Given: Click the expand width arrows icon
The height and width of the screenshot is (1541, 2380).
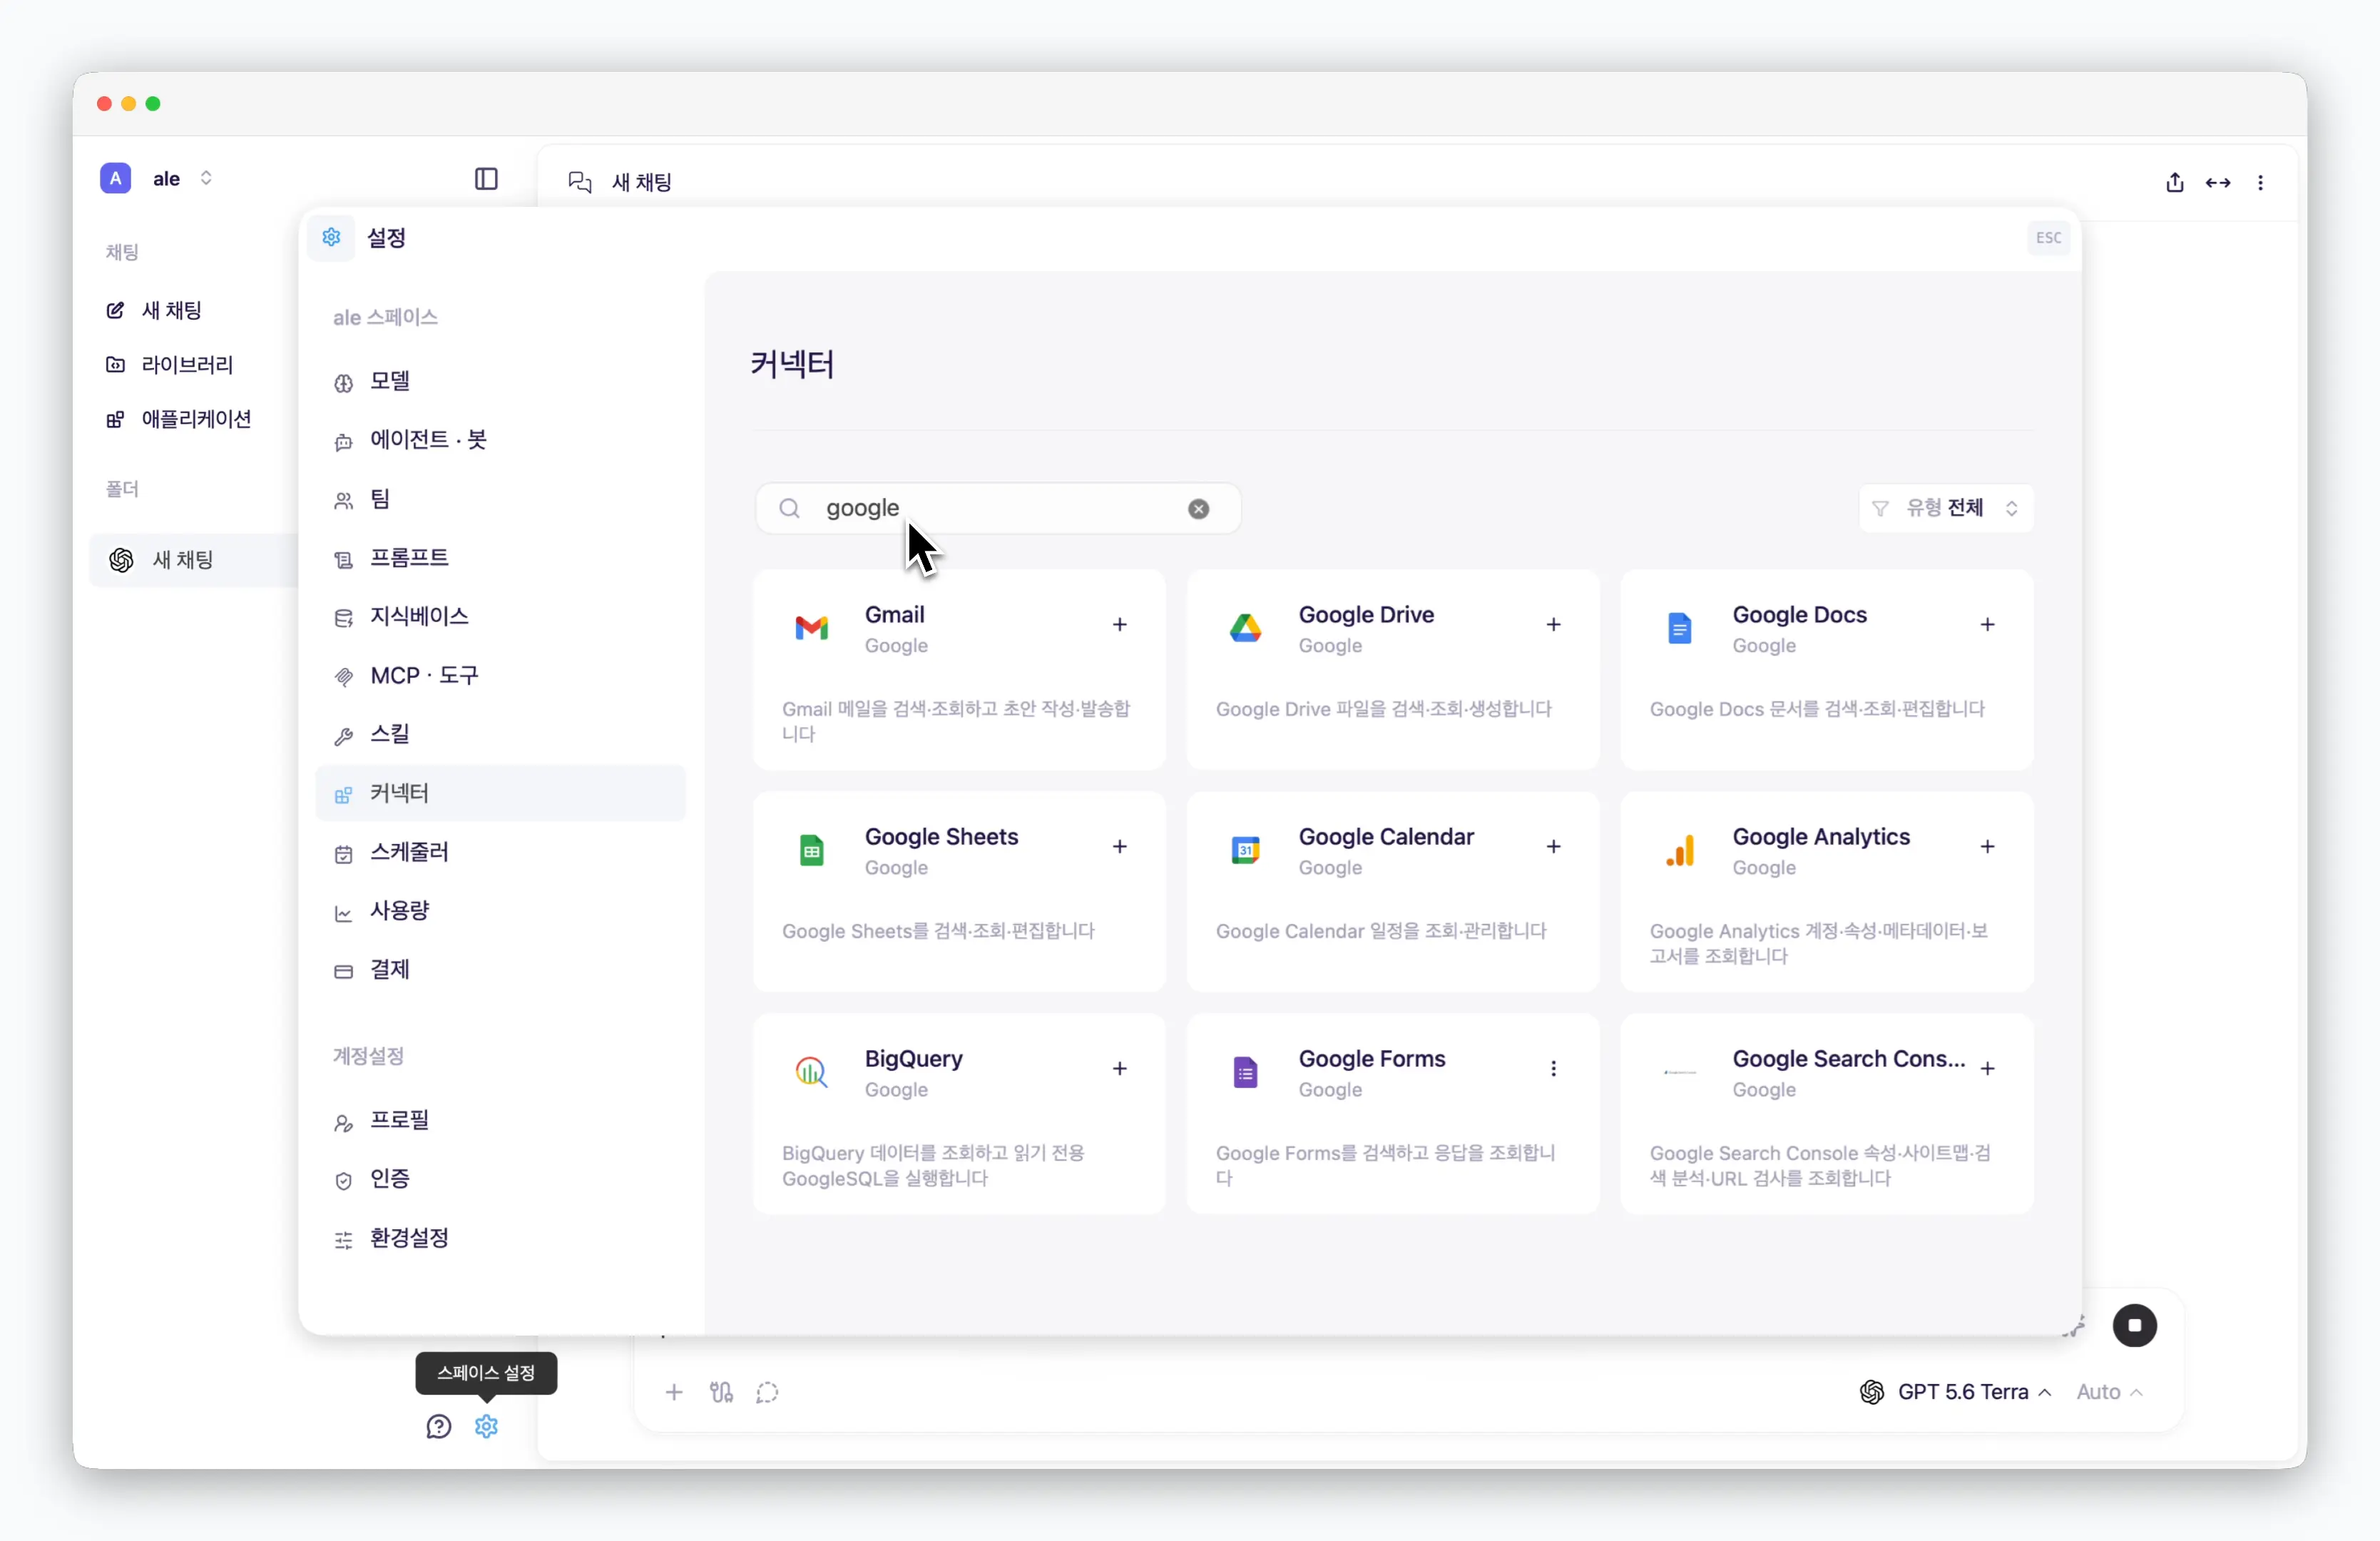Looking at the screenshot, I should tap(2218, 182).
